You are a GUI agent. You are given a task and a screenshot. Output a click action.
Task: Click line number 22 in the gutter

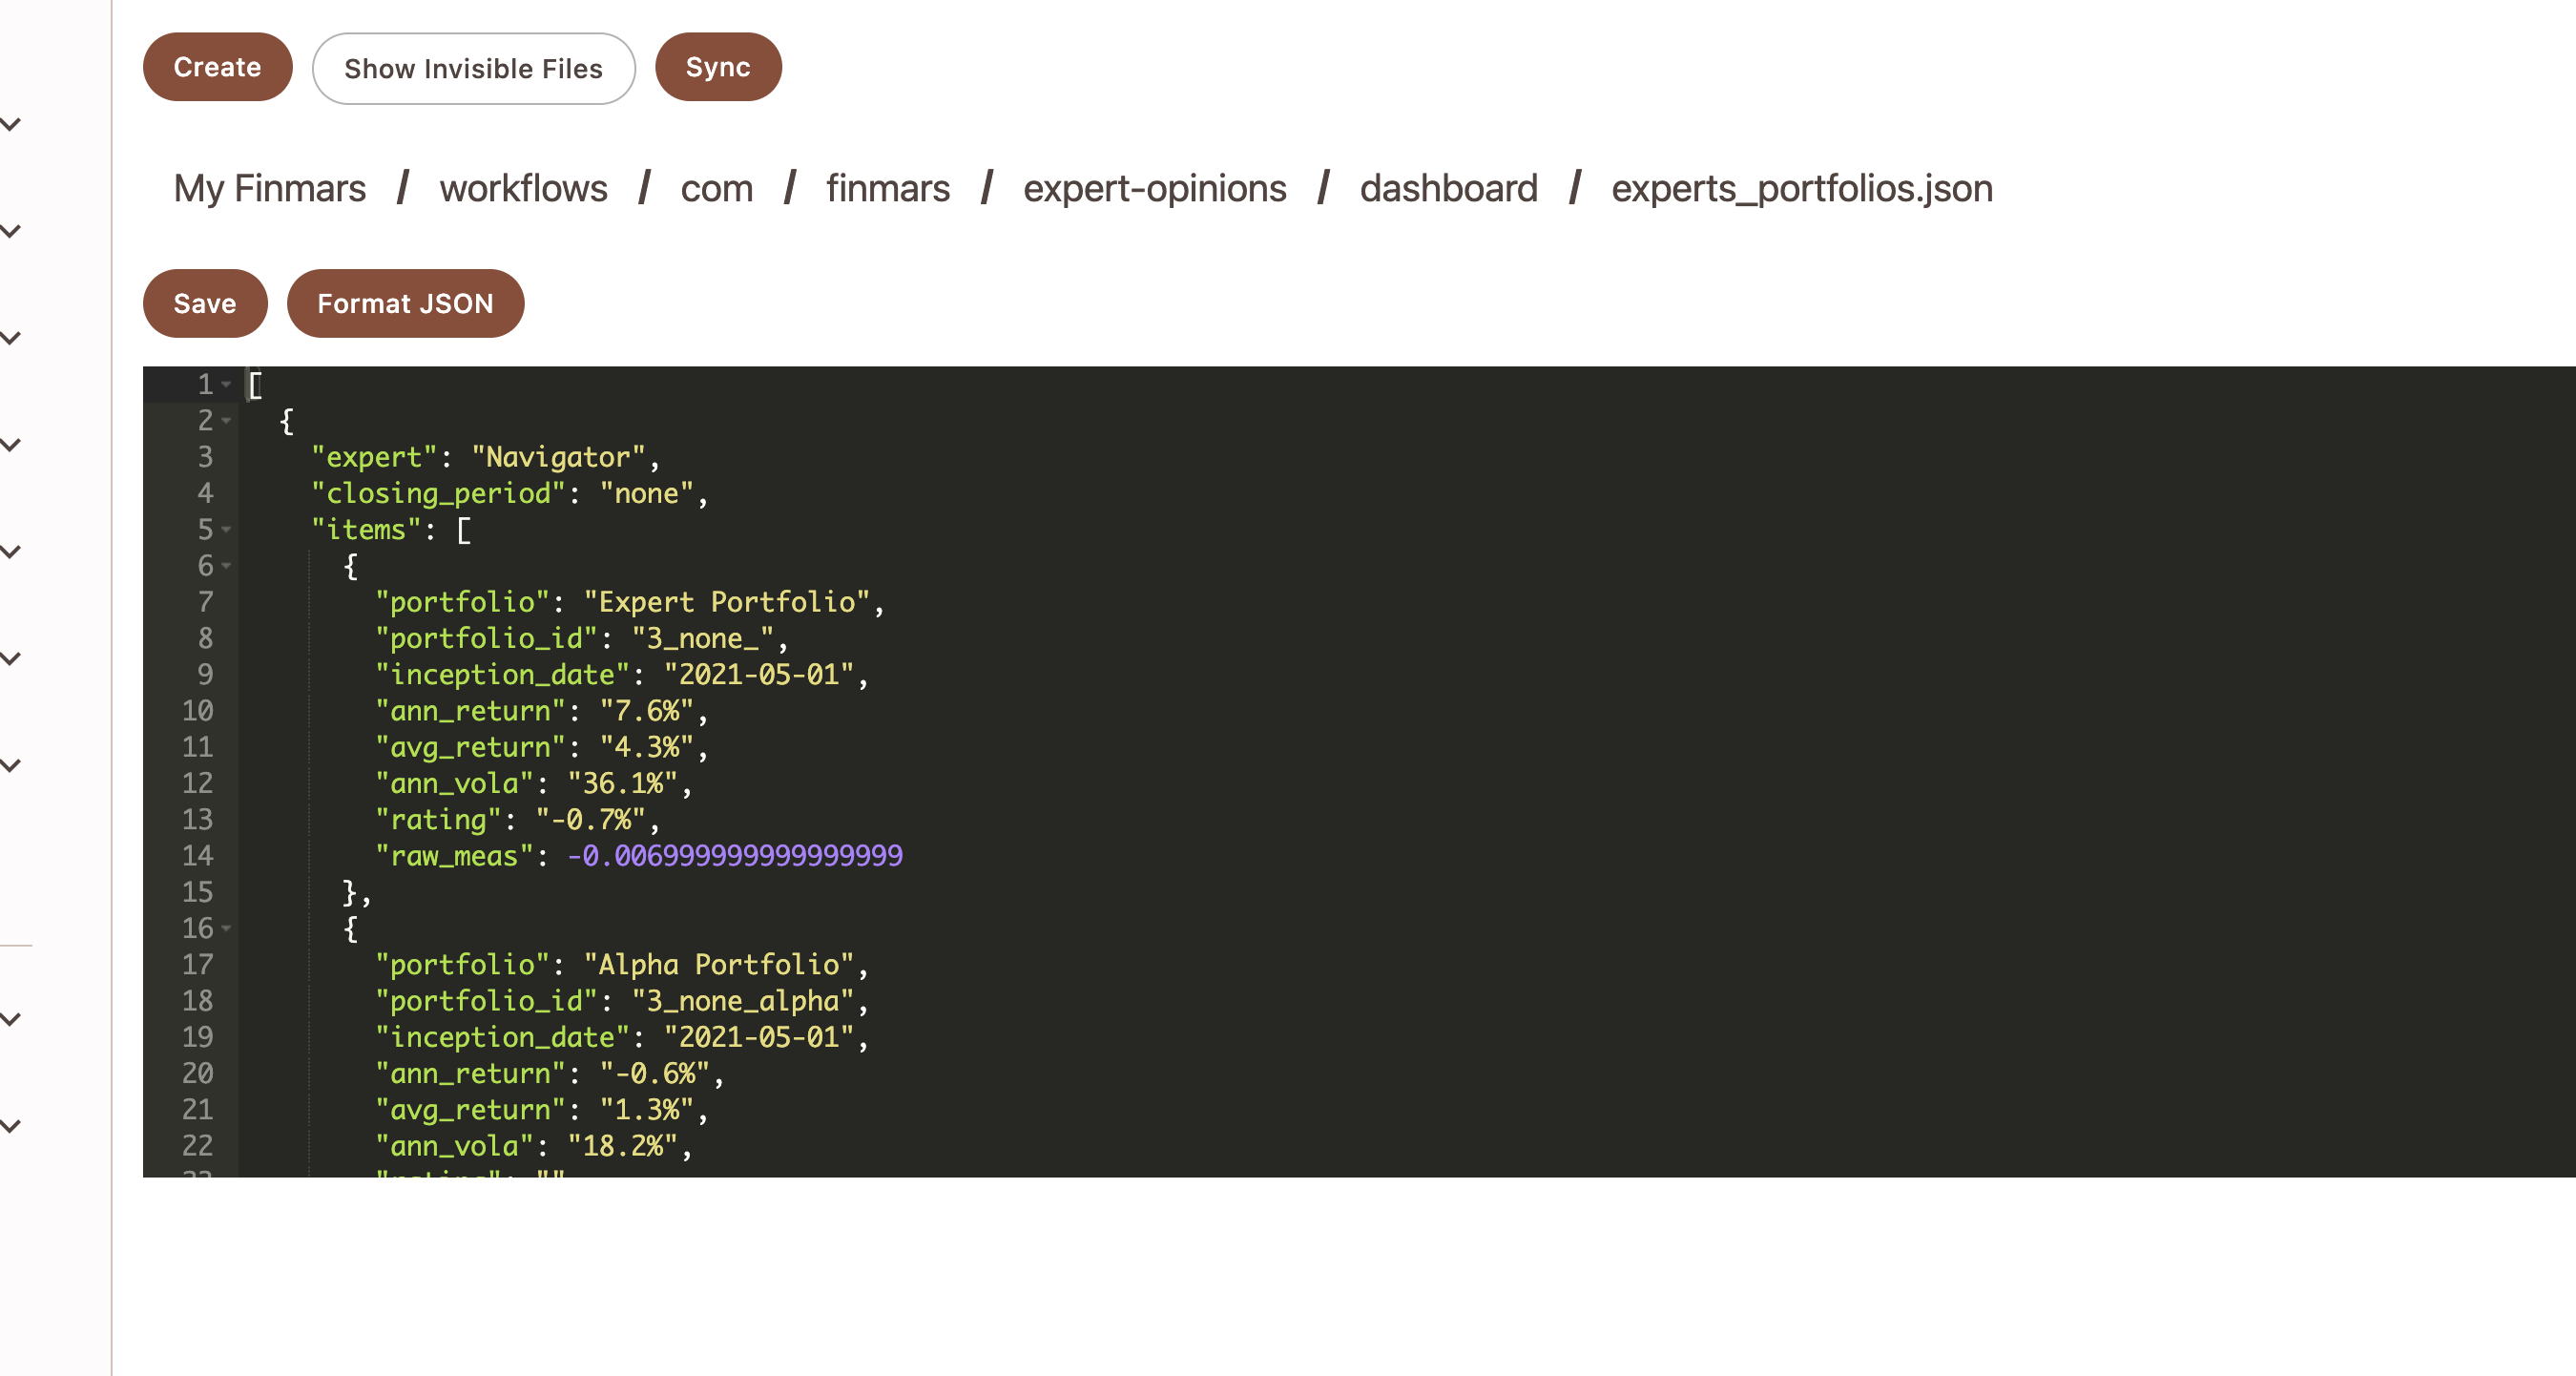point(197,1145)
